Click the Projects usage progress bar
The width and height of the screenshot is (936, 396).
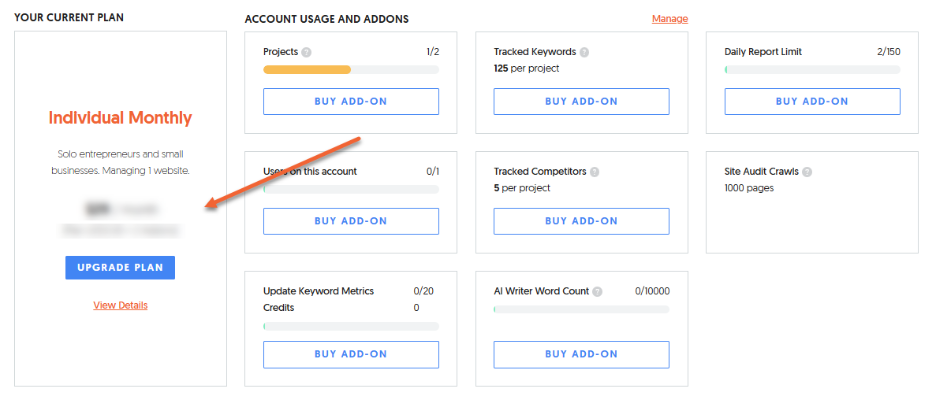(351, 70)
